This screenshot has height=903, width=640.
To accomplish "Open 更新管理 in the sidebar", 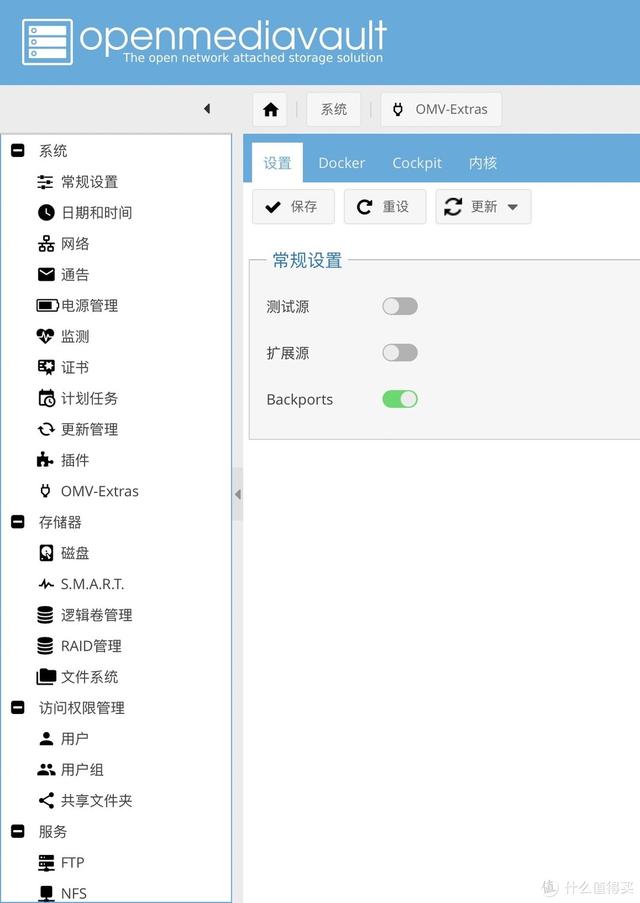I will pyautogui.click(x=90, y=429).
